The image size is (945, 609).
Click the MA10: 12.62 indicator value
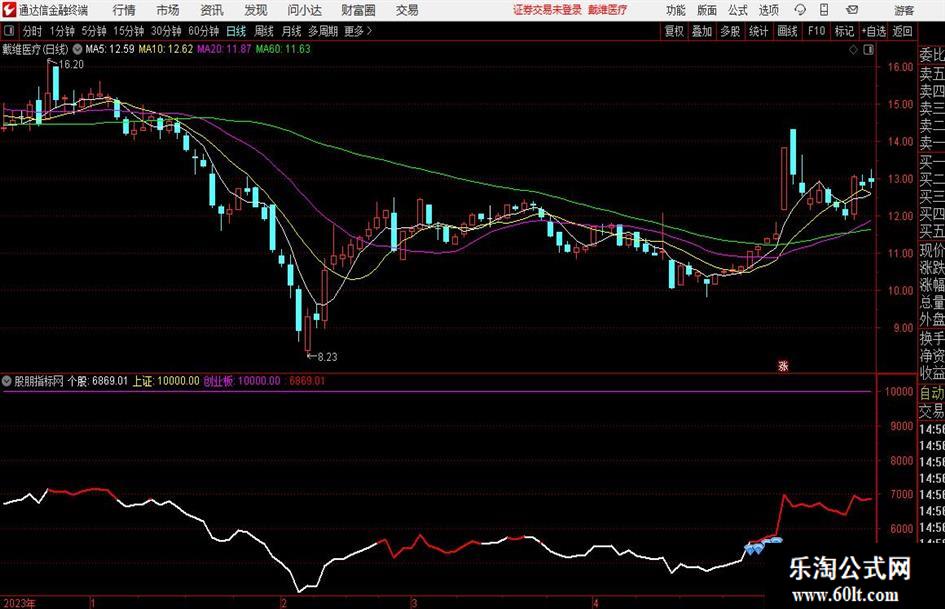[x=166, y=49]
